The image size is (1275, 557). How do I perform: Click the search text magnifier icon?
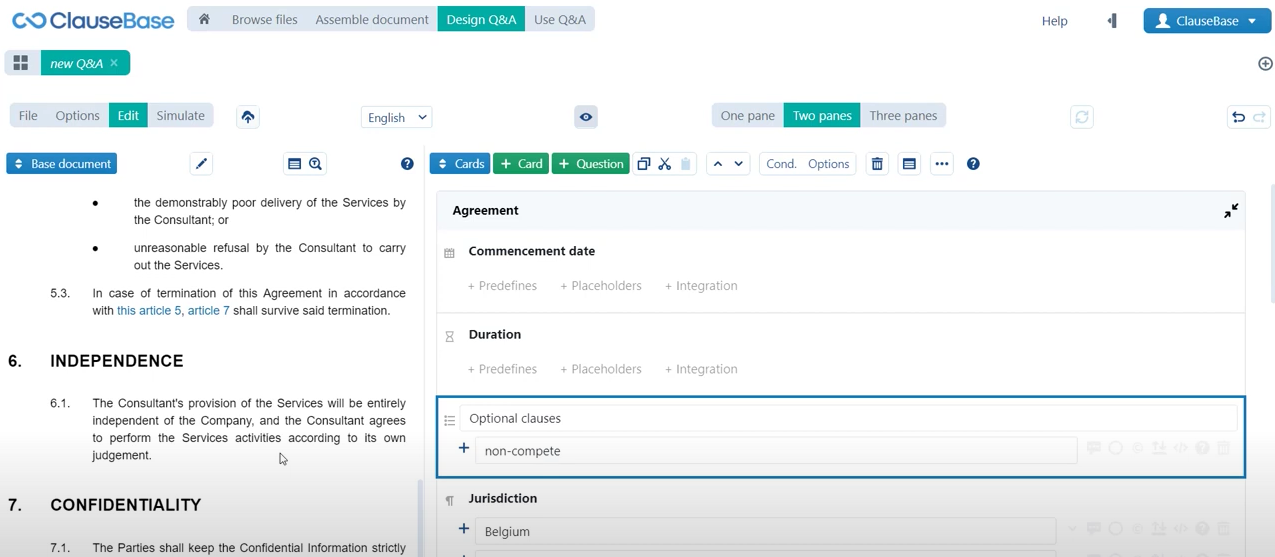pos(316,164)
